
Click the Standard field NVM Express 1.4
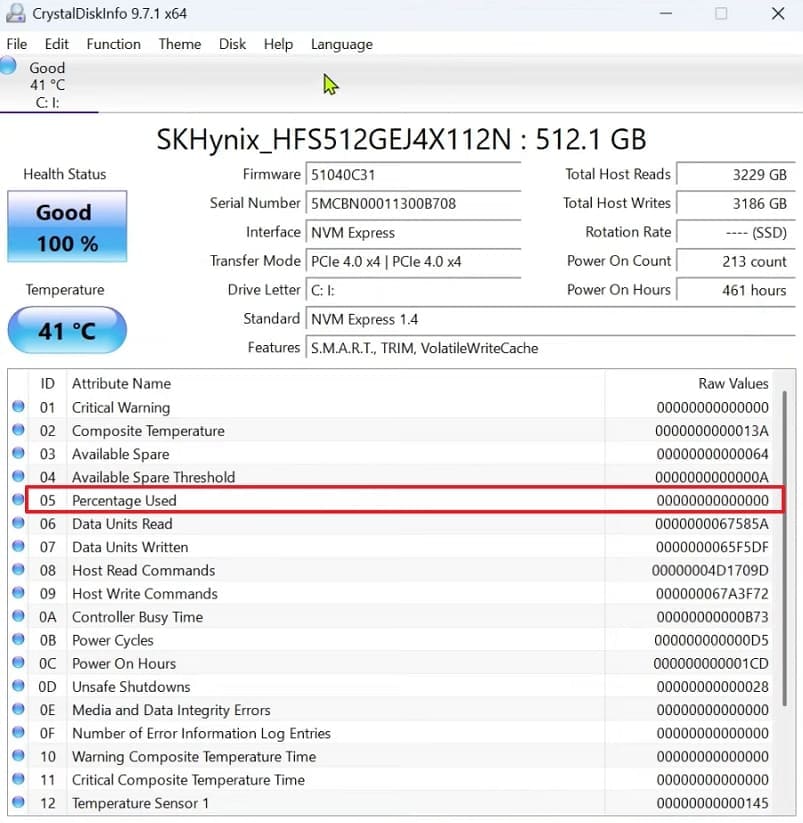(x=551, y=319)
